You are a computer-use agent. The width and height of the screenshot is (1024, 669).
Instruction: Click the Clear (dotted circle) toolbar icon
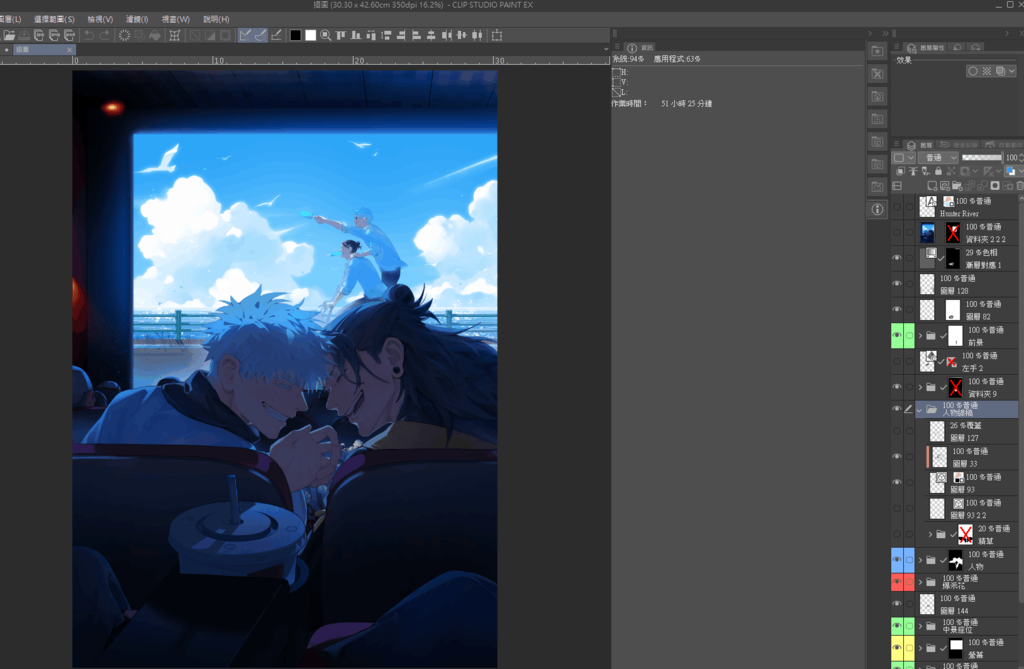pos(124,35)
